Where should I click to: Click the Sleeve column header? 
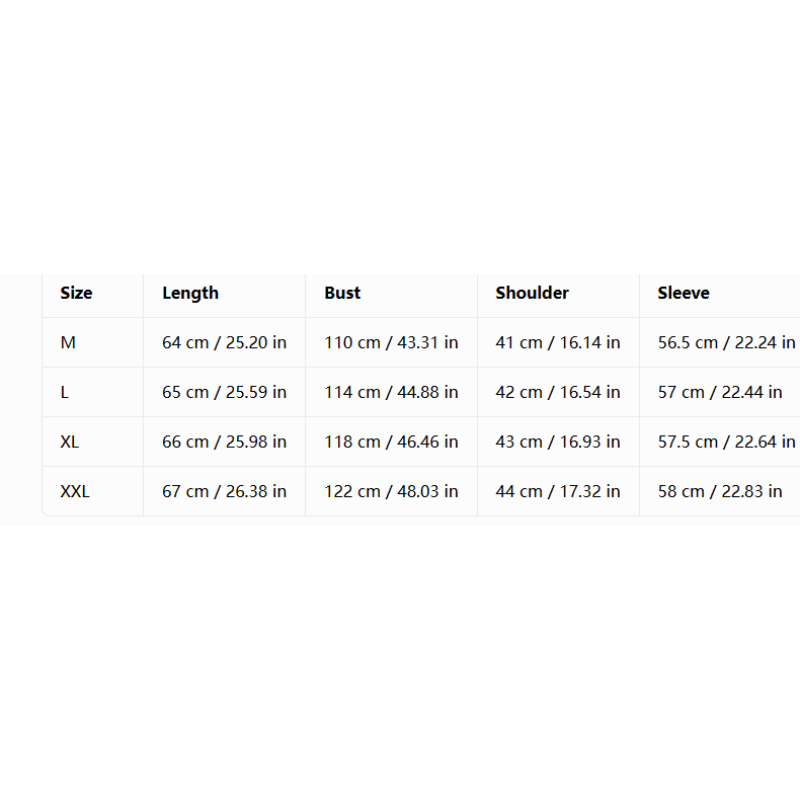683,293
